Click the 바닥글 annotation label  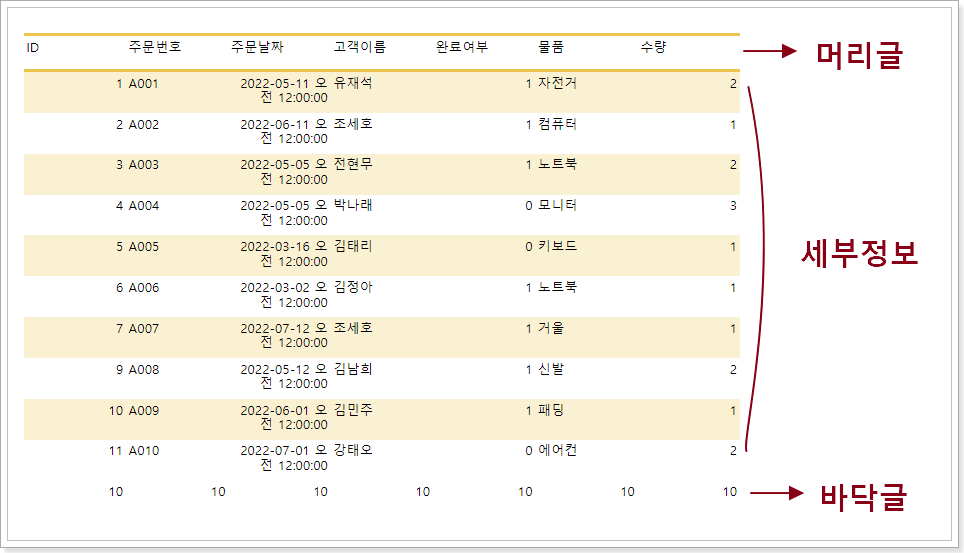point(862,497)
